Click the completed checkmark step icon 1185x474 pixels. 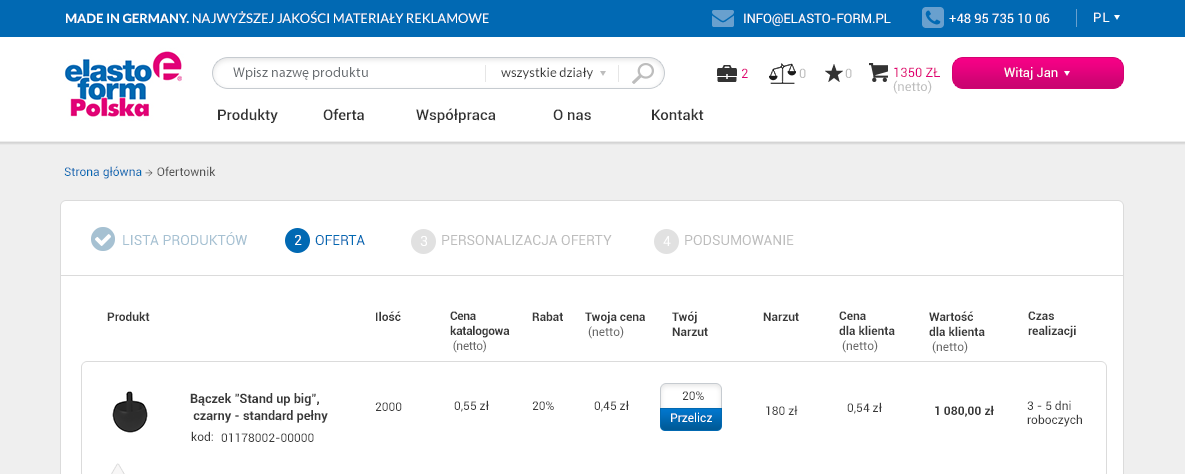point(103,240)
